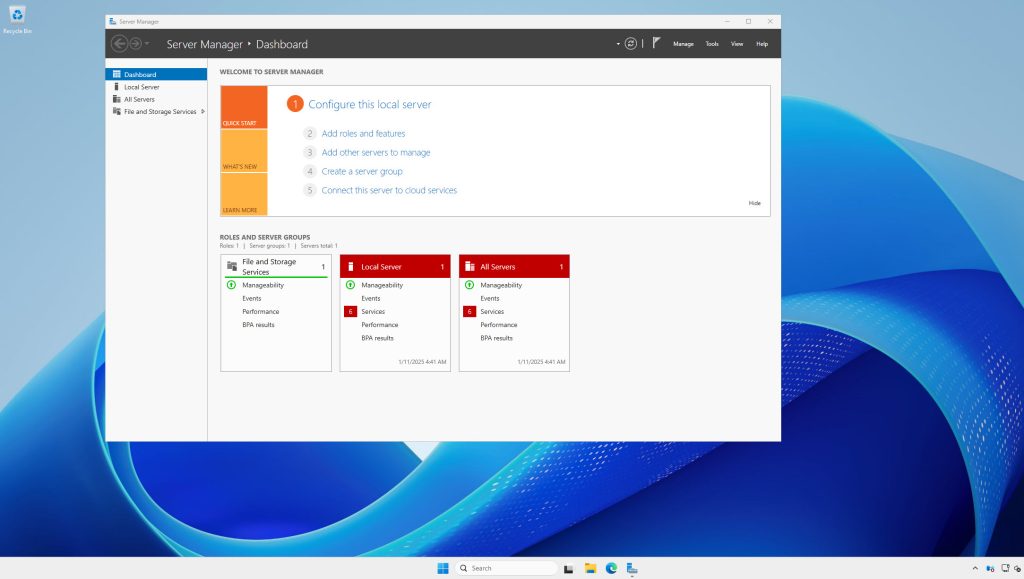Click the forward navigation arrow
1024x579 pixels.
point(135,44)
